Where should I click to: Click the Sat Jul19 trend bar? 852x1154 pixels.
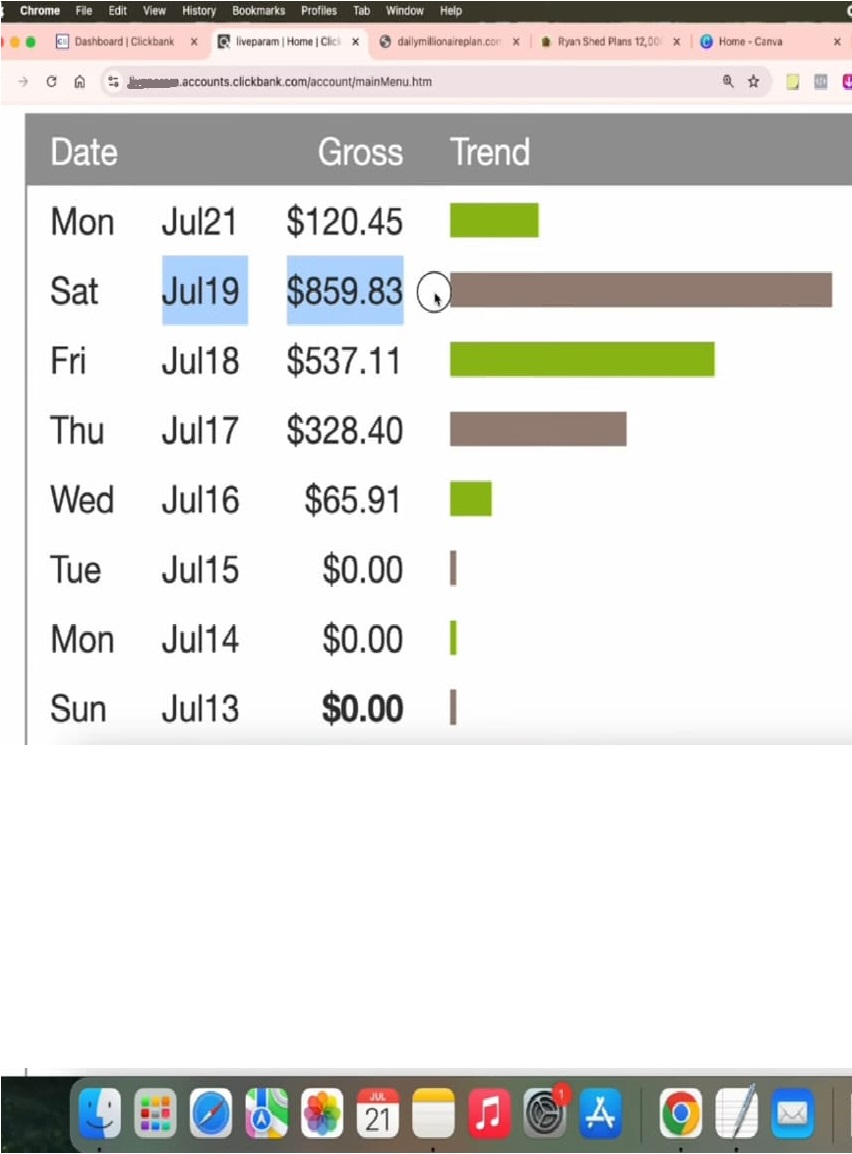point(640,290)
